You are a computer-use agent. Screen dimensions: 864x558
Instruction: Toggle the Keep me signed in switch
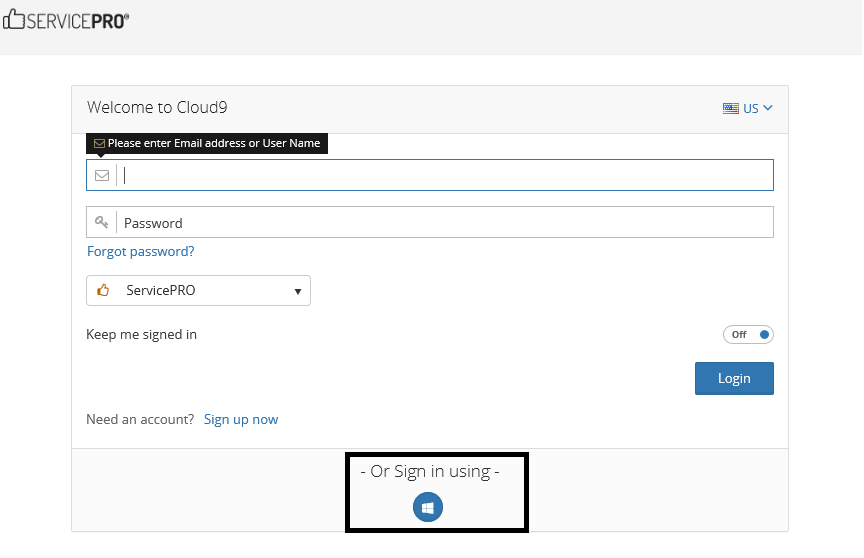748,335
